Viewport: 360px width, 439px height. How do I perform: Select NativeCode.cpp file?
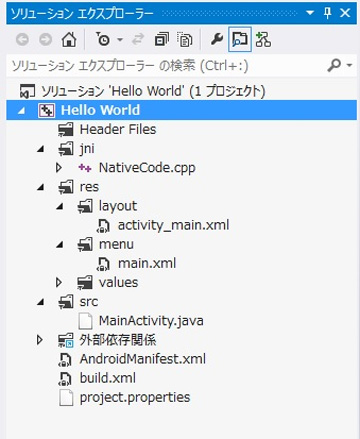[147, 168]
